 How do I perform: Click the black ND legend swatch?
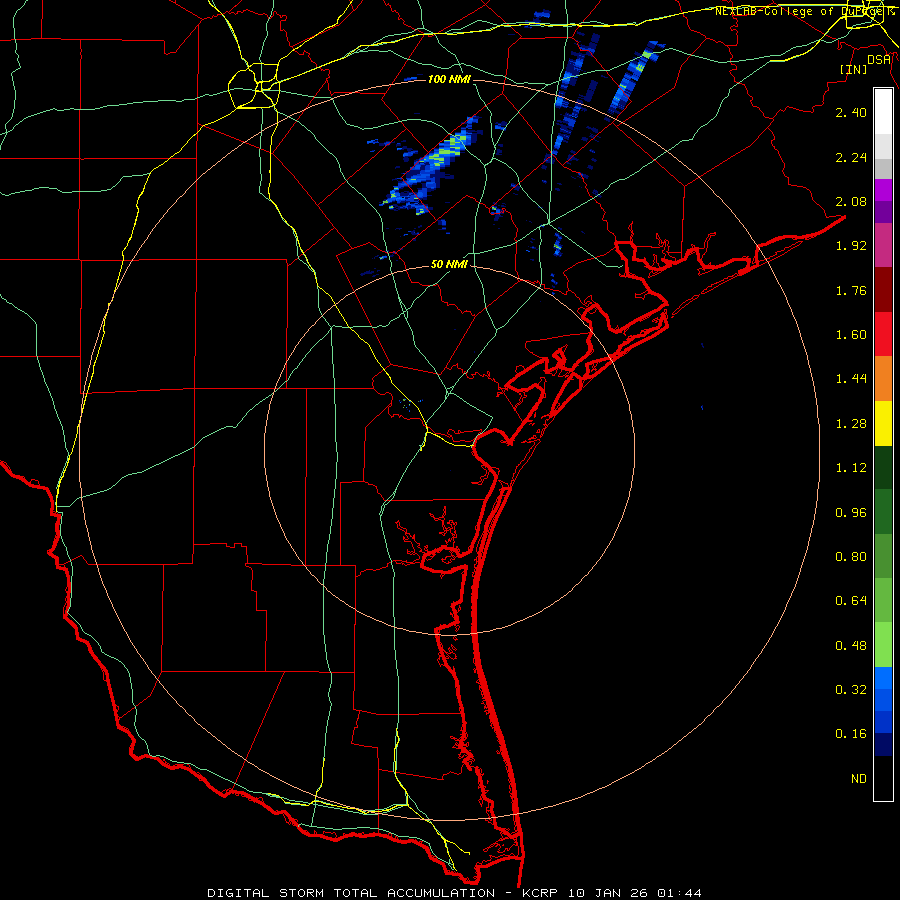tap(883, 778)
